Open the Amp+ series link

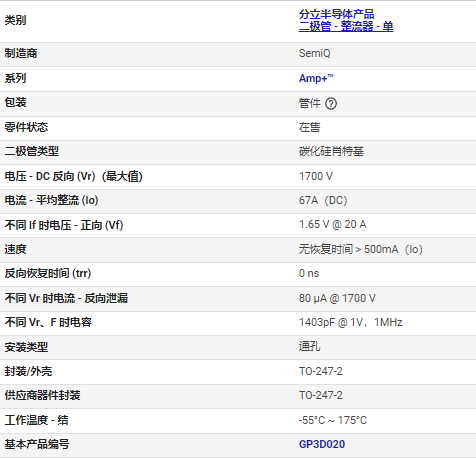point(316,78)
